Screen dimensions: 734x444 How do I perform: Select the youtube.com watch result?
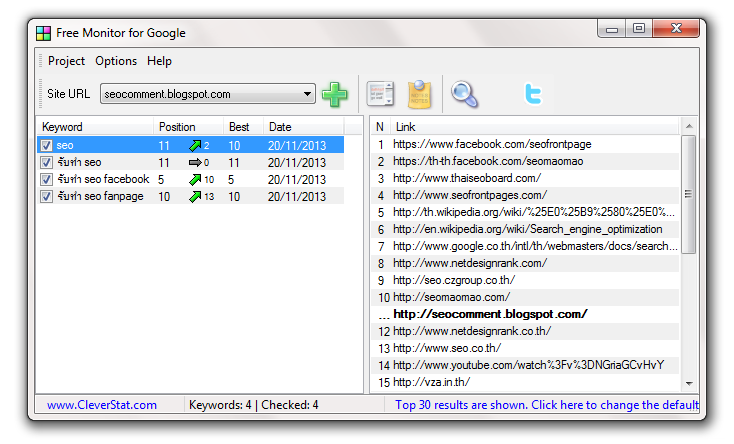pyautogui.click(x=528, y=365)
